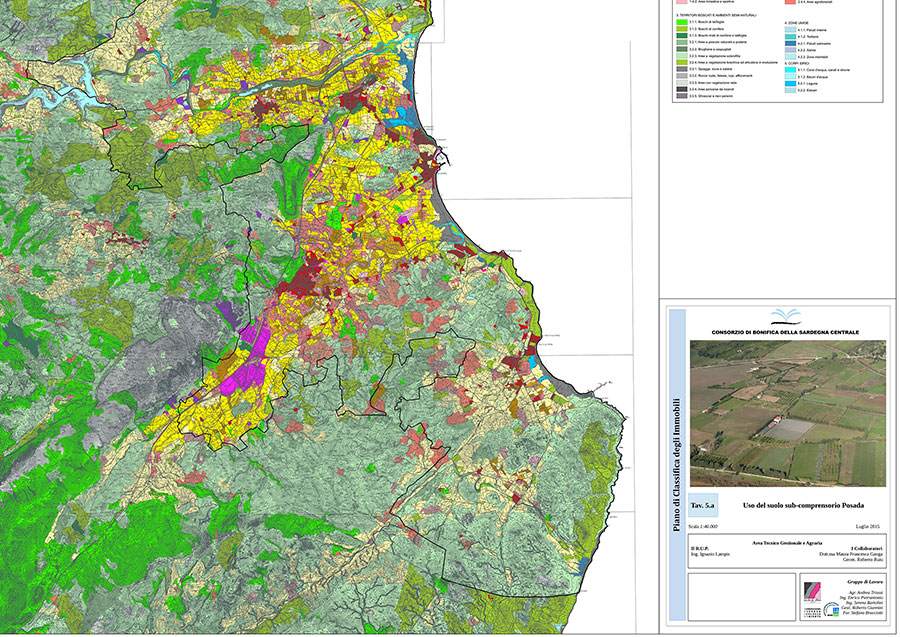The image size is (900, 637).
Task: Click the 'Scala 1:40.000' text
Action: click(x=703, y=527)
